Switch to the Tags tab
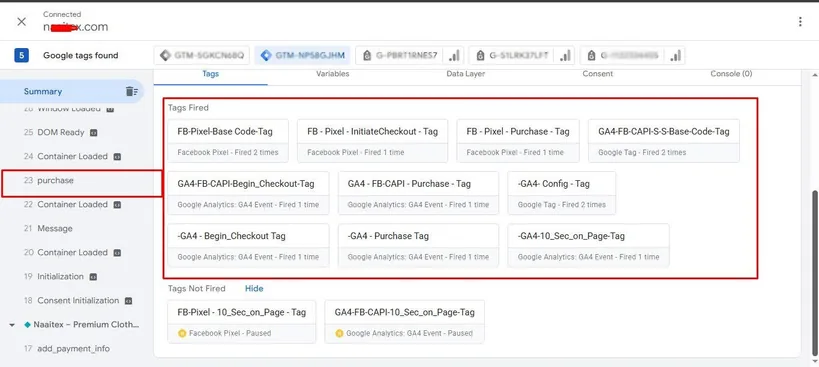Image resolution: width=819 pixels, height=367 pixels. (210, 74)
